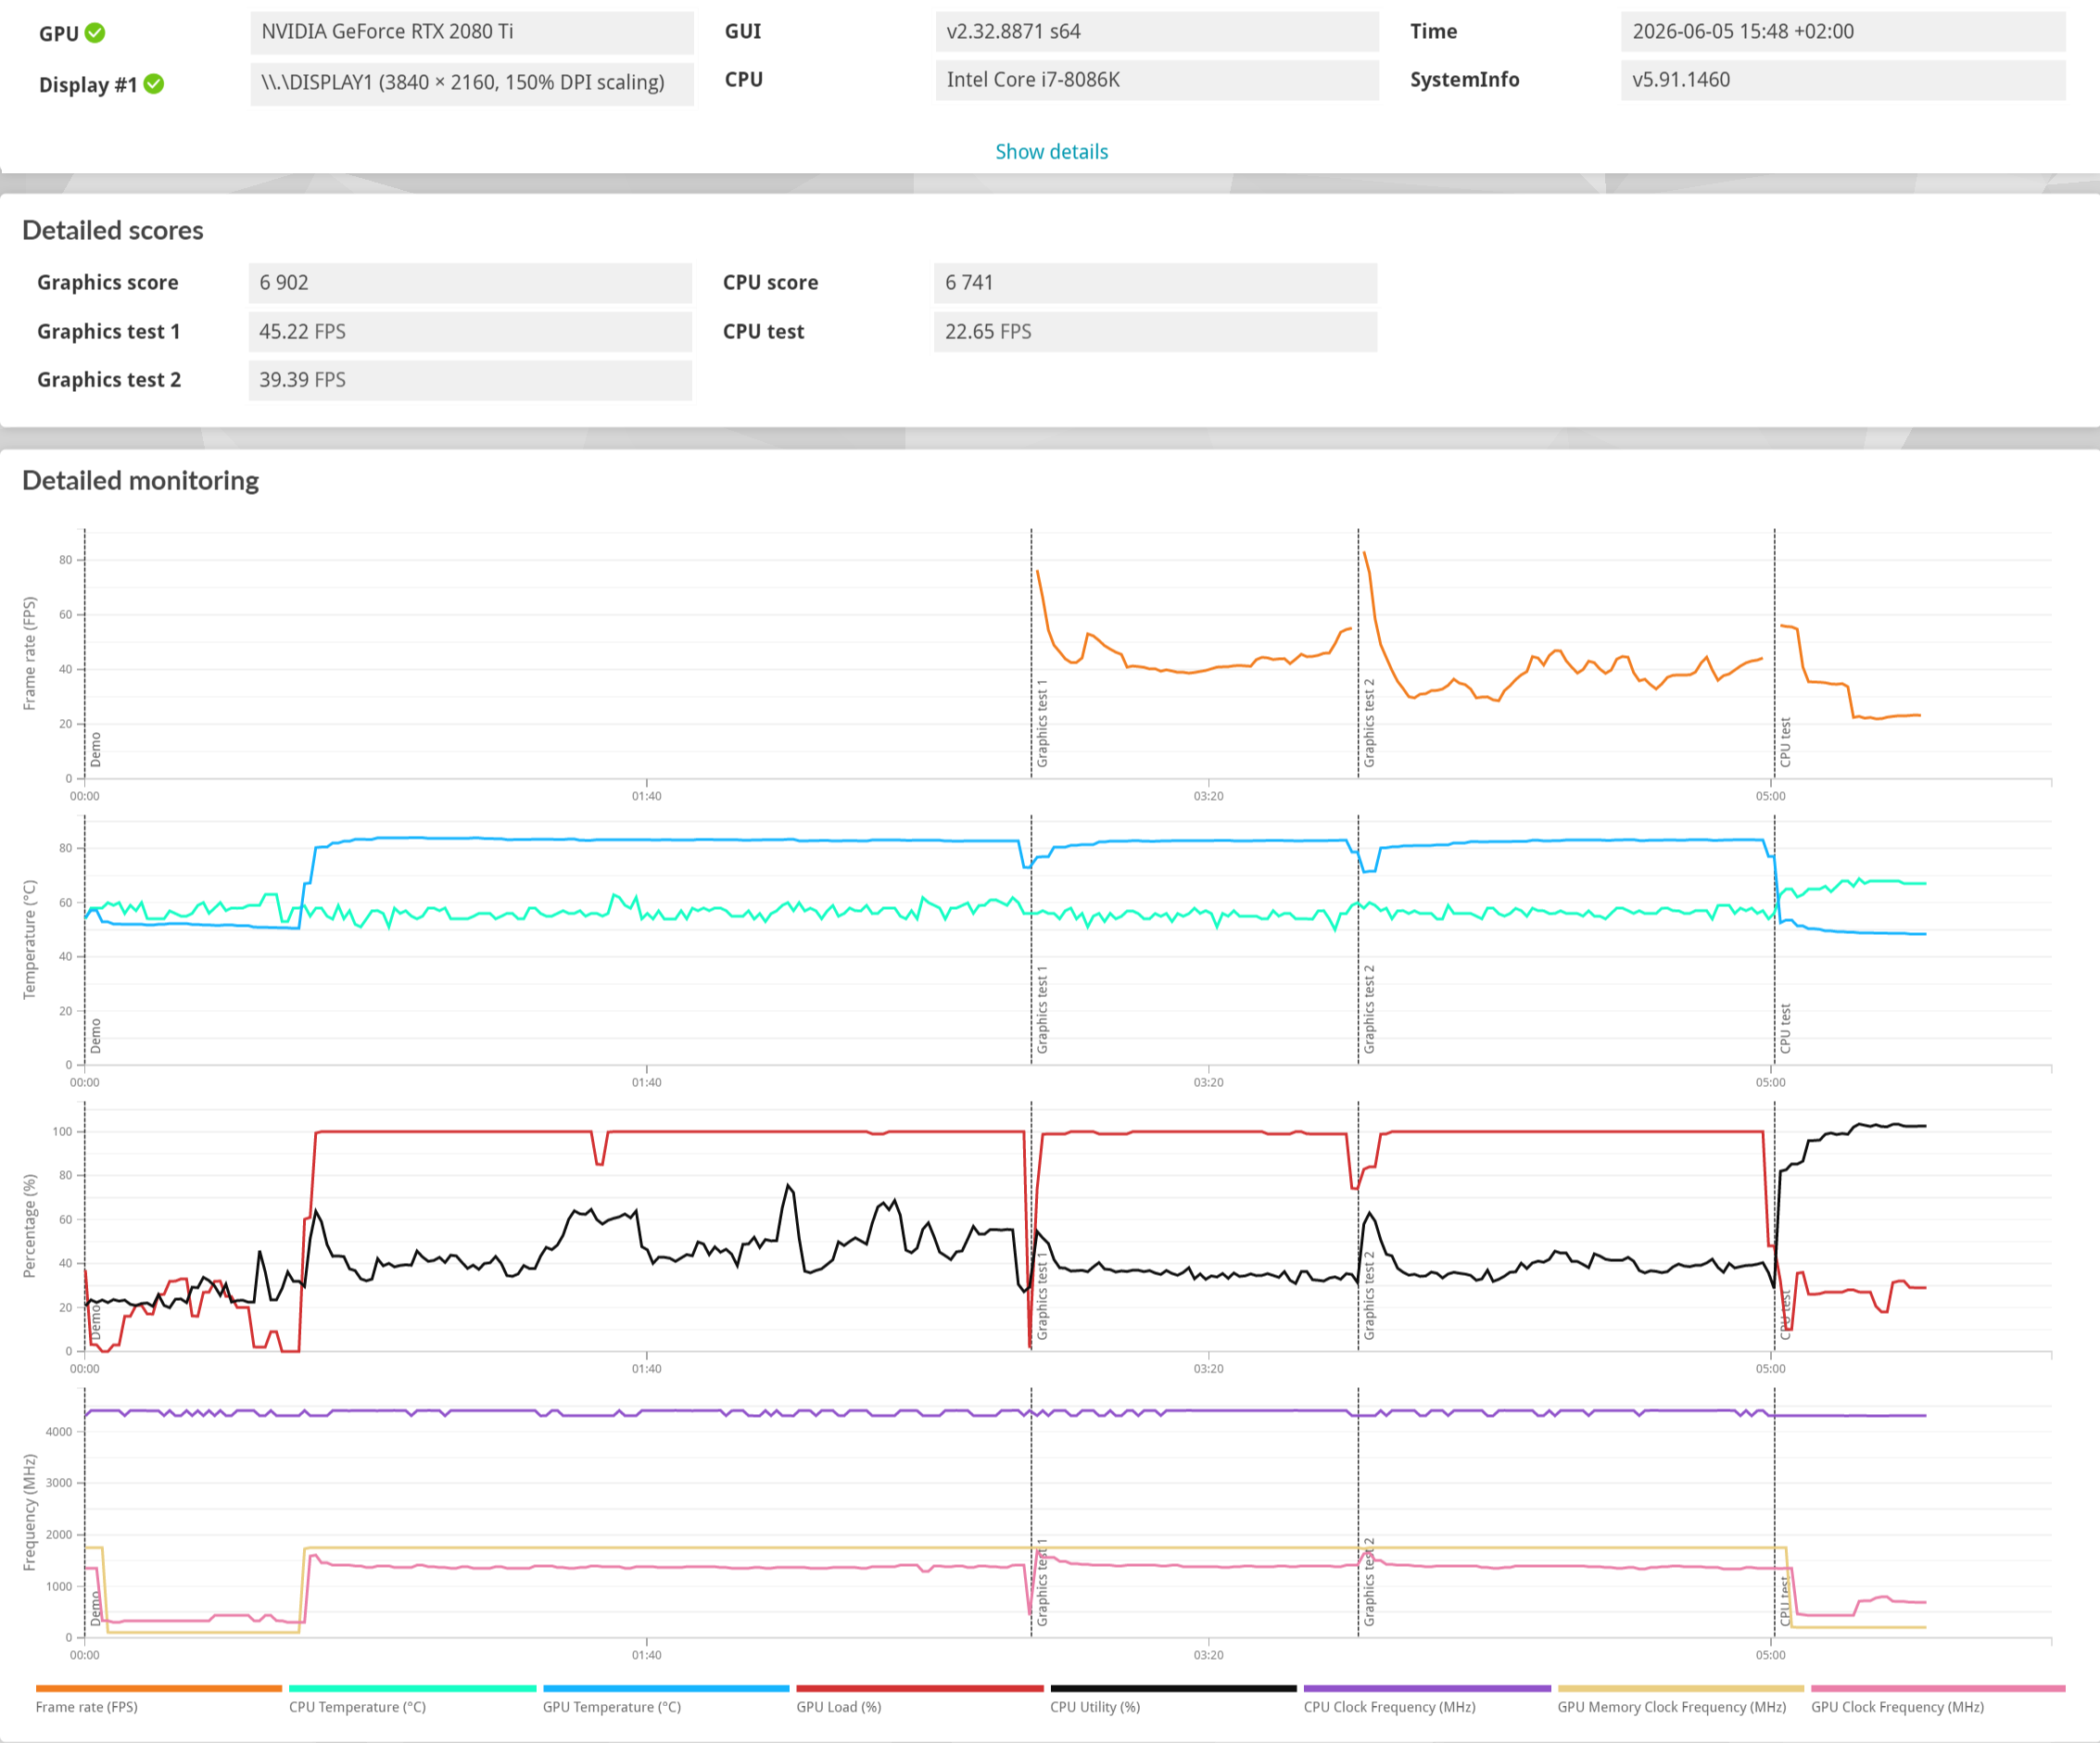Select the CPU score value 6 741
This screenshot has width=2100, height=1743.
click(1155, 283)
